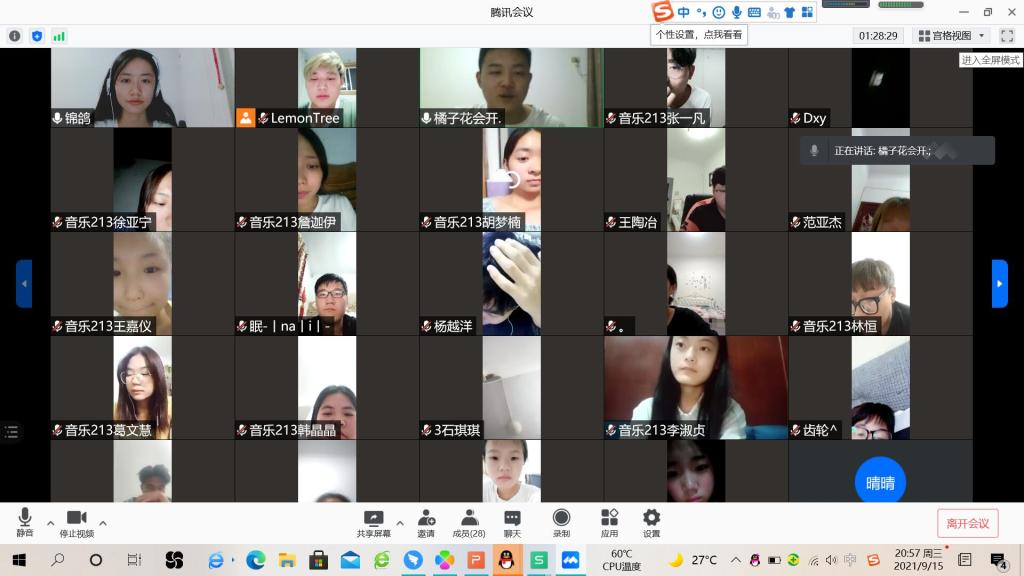This screenshot has height=576, width=1024.
Task: Click the red leave meeting button (离开会议)
Action: click(967, 523)
